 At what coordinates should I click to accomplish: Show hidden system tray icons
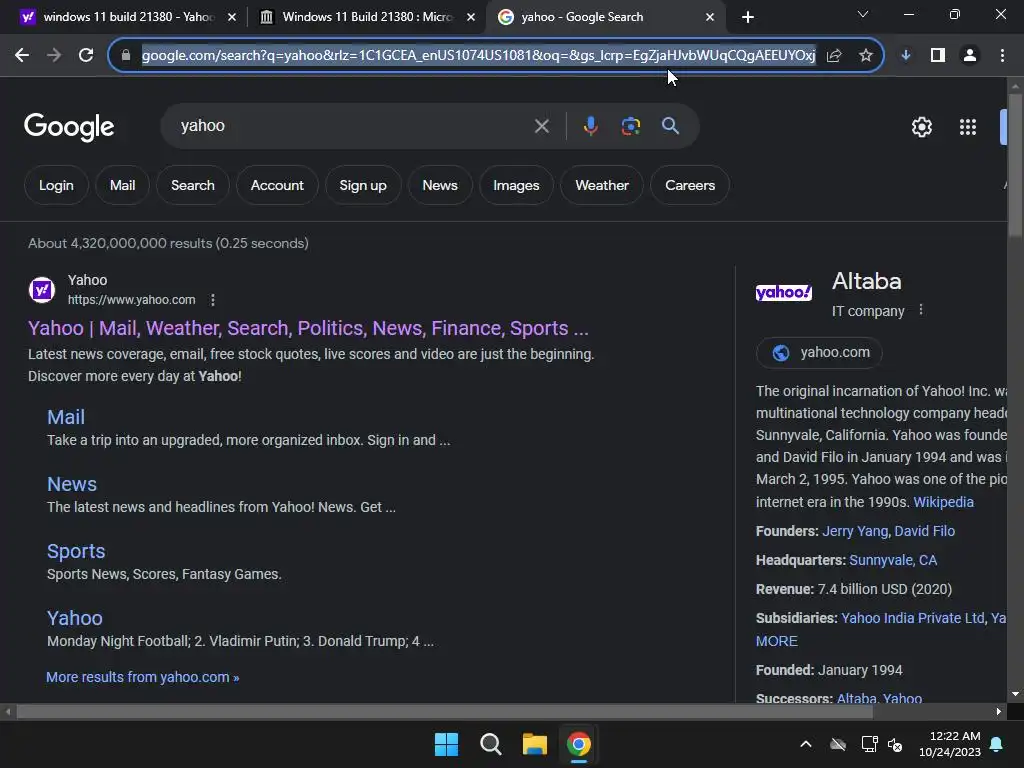point(806,744)
